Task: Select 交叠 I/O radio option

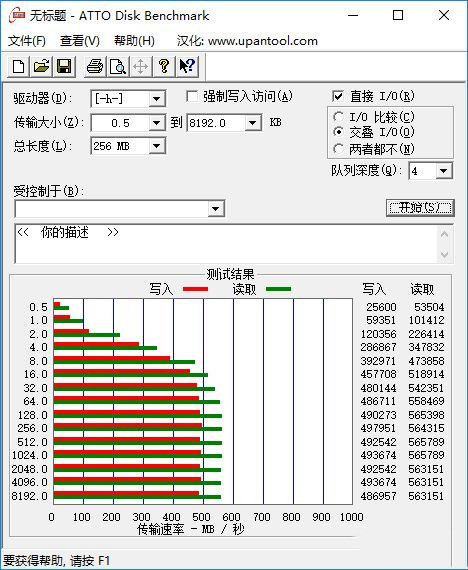Action: (338, 132)
